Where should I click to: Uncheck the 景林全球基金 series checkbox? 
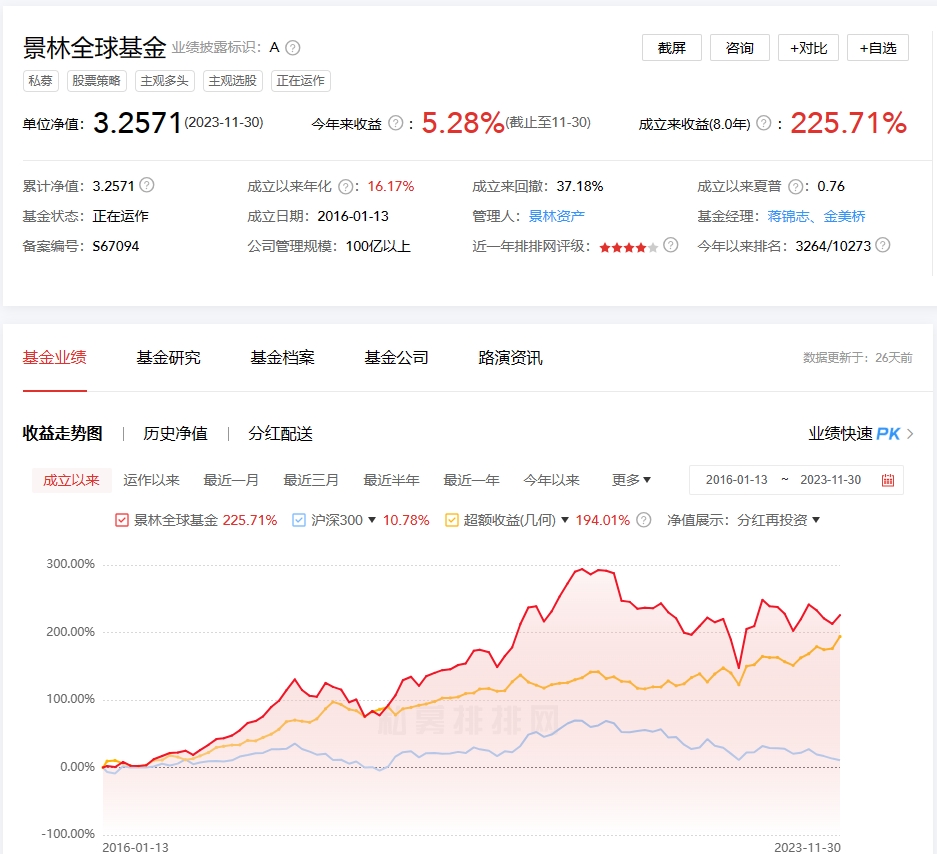tap(121, 520)
